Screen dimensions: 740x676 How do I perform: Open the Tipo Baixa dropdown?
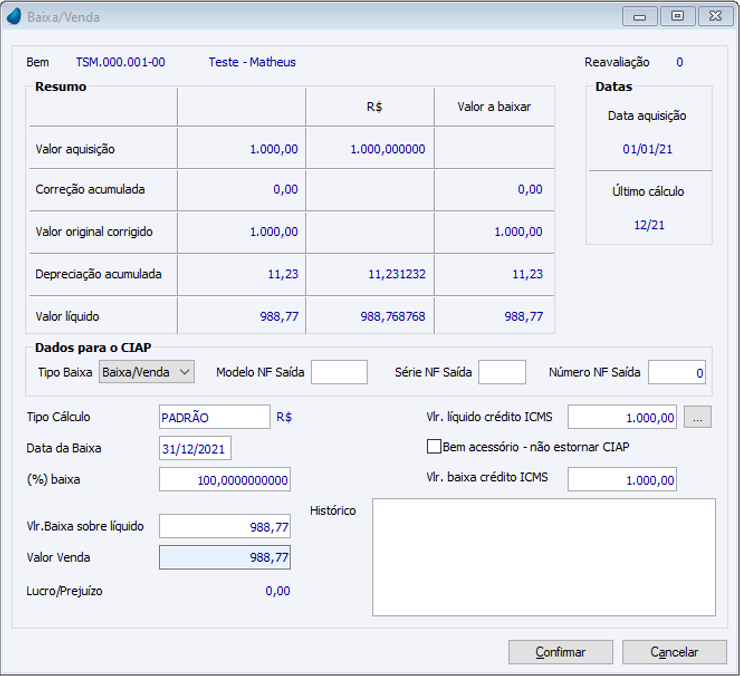click(147, 372)
